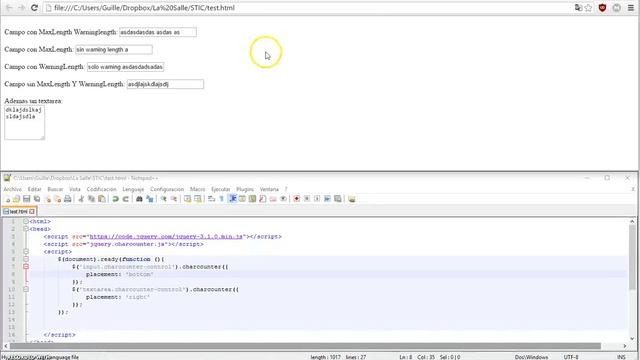Click the editor vertical scrollbar thumb
The image size is (640, 360).
(632, 257)
